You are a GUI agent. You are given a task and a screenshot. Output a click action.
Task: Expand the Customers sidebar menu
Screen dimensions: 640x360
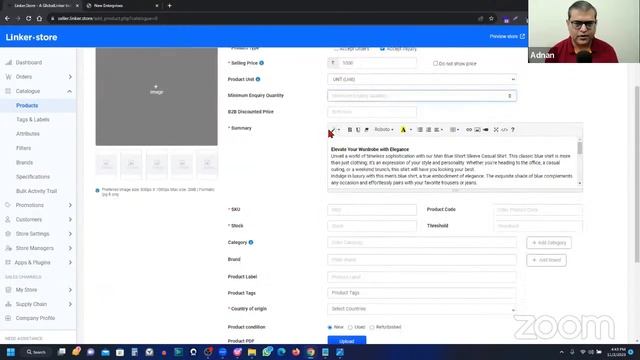click(x=70, y=220)
